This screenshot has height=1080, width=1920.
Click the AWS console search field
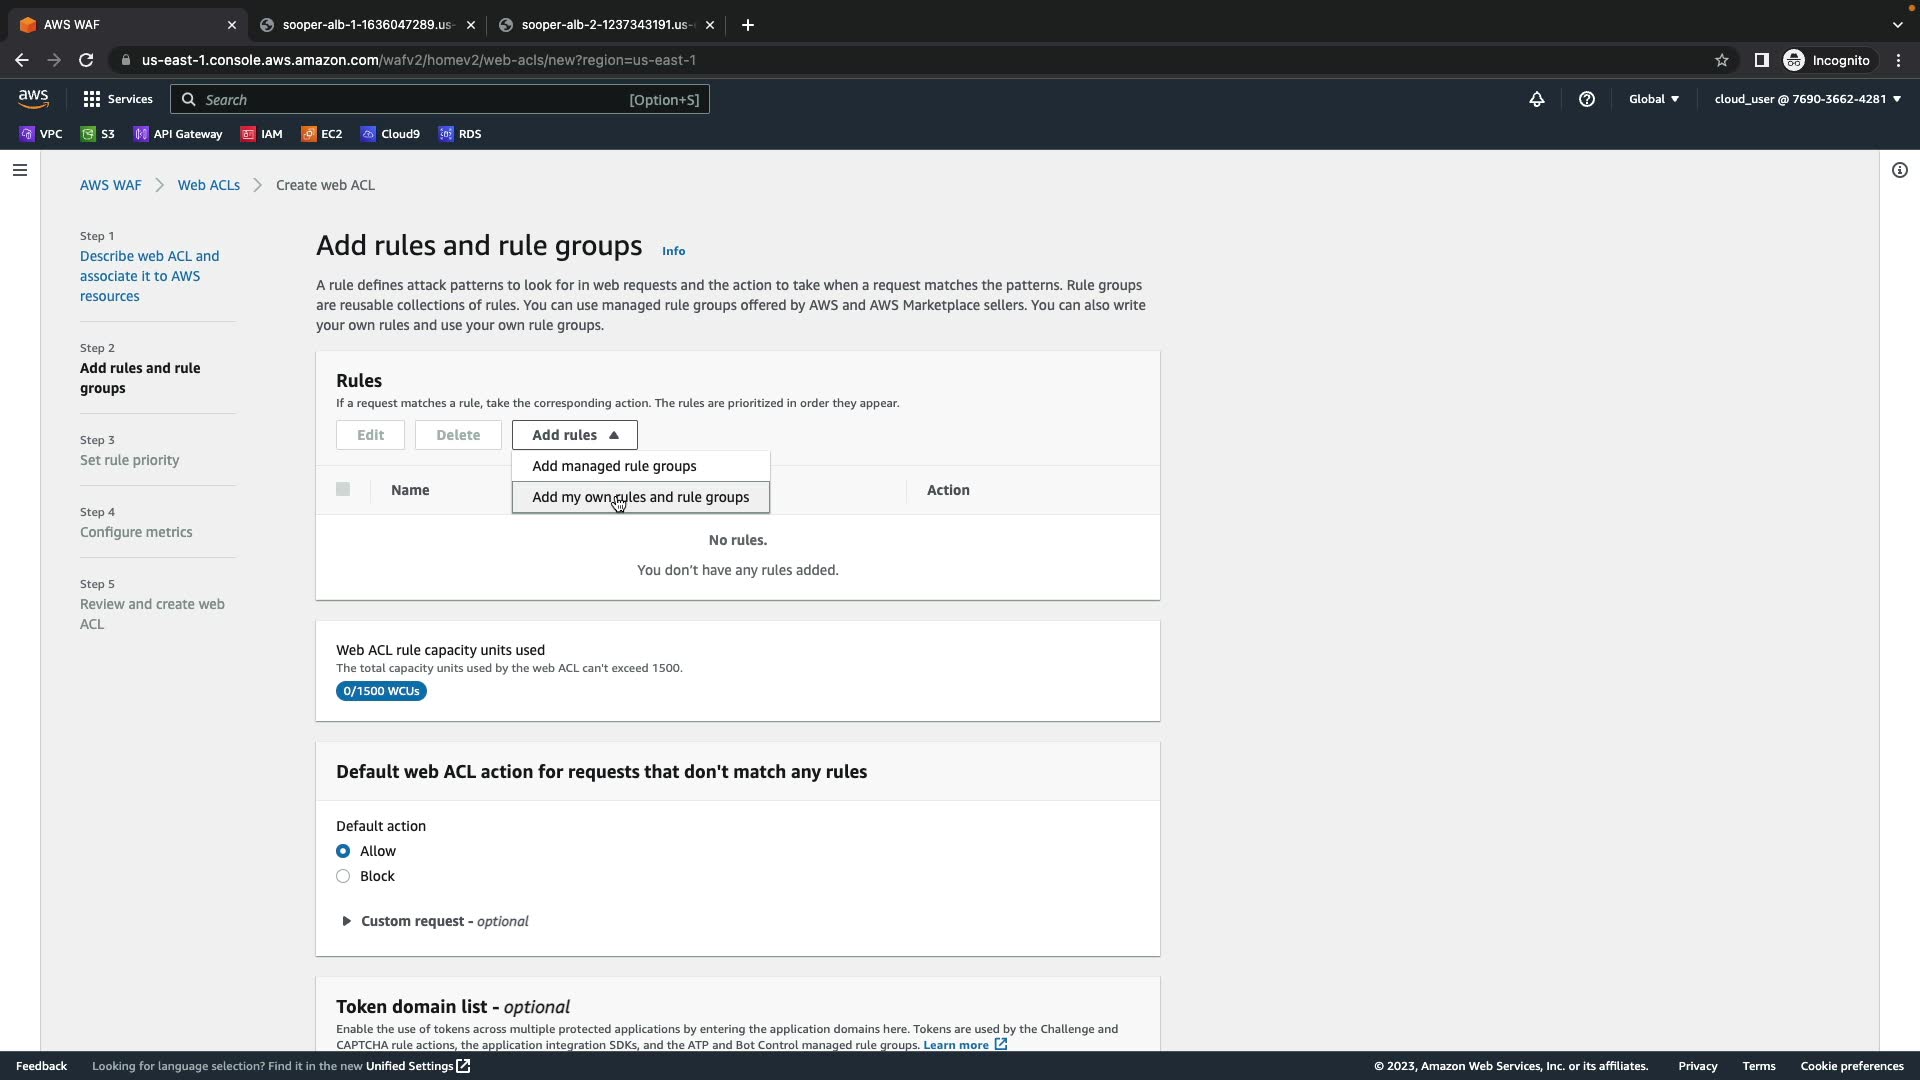coord(410,99)
